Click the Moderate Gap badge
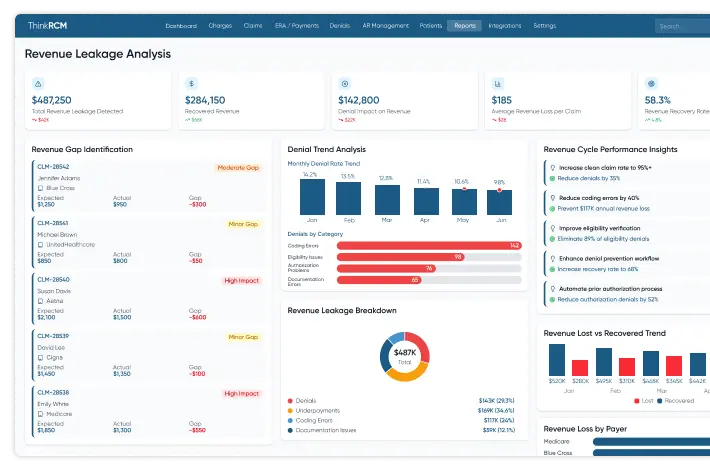This screenshot has height=470, width=710. coord(238,168)
